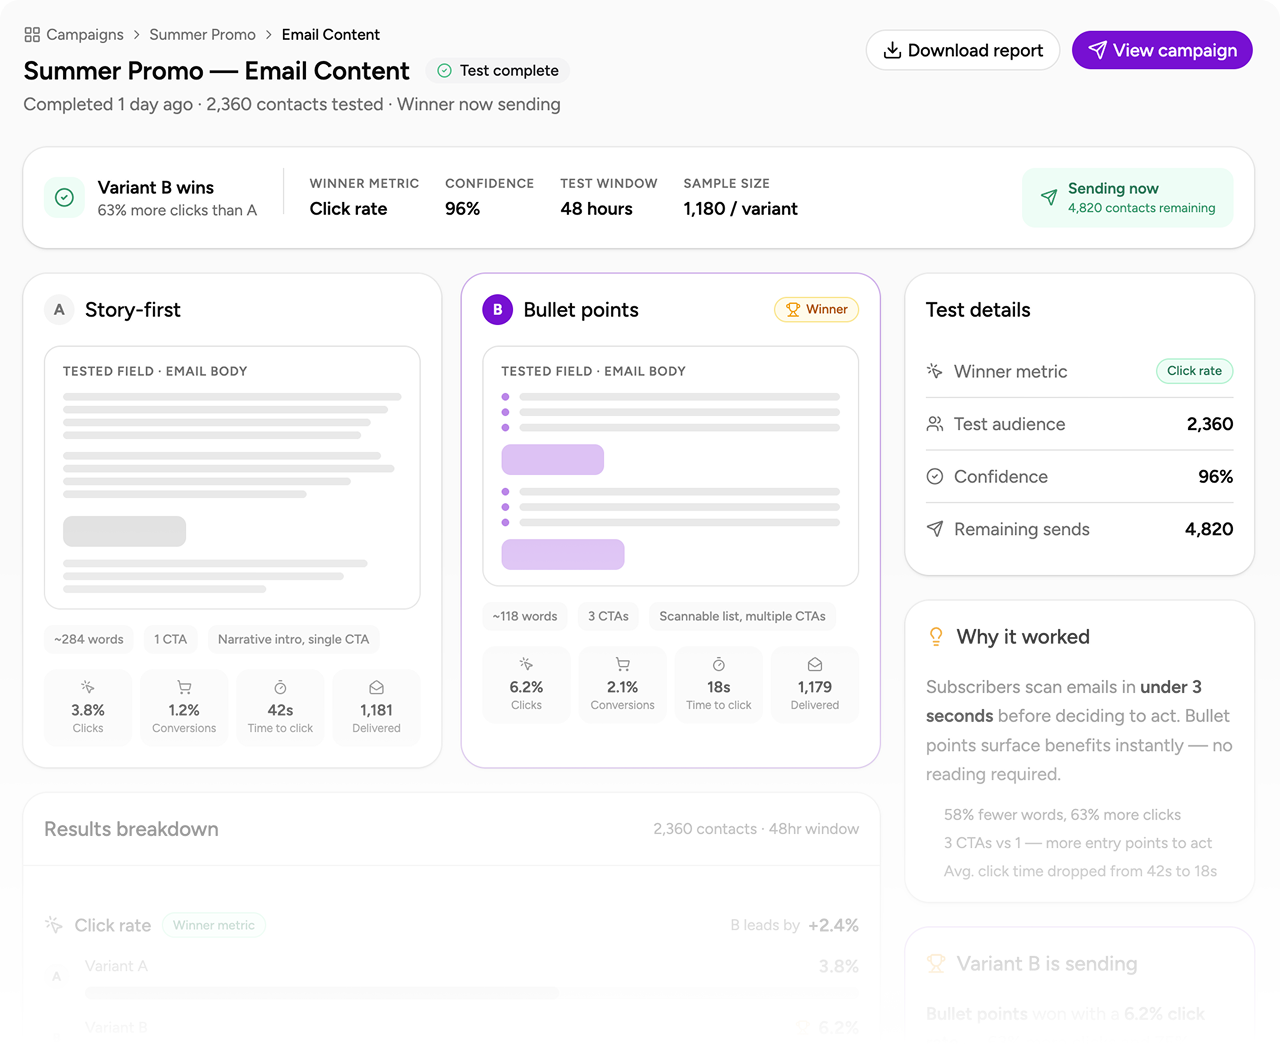Click the Winner metric badge beside Click rate
The height and width of the screenshot is (1045, 1280).
pyautogui.click(x=214, y=925)
